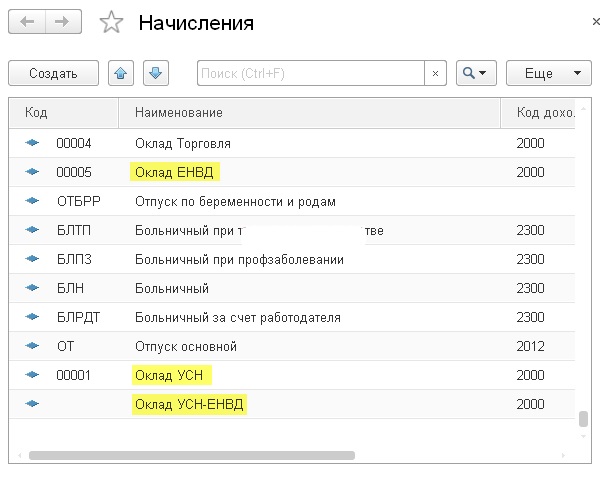Click code cell БЛН
This screenshot has height=483, width=616.
[x=70, y=288]
